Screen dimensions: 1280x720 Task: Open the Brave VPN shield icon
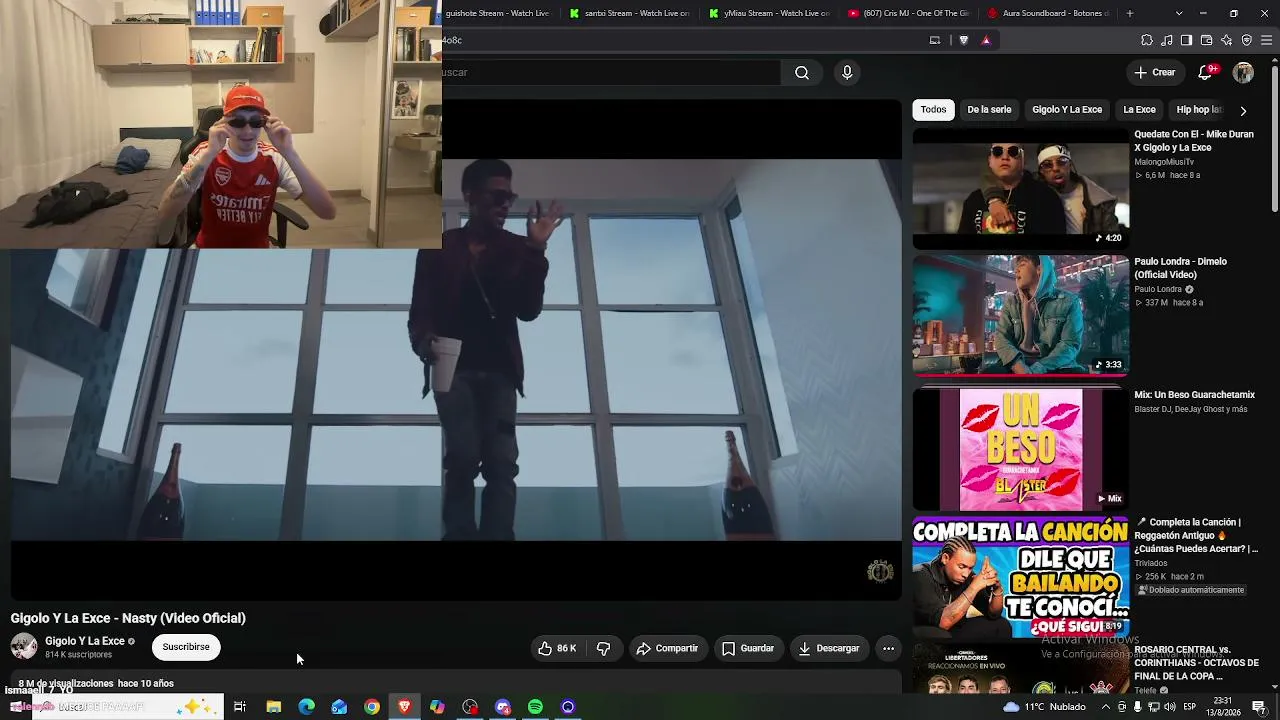[x=1246, y=40]
